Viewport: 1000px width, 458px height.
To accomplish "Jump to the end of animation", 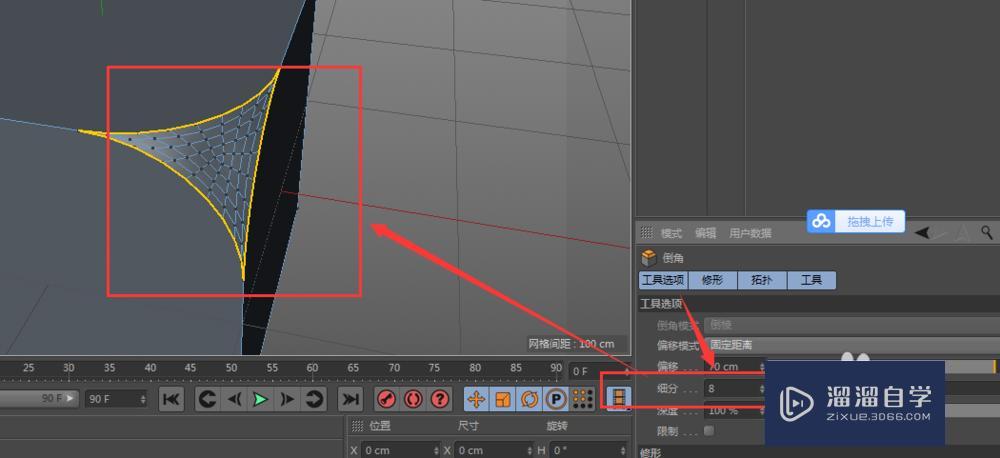I will [350, 399].
